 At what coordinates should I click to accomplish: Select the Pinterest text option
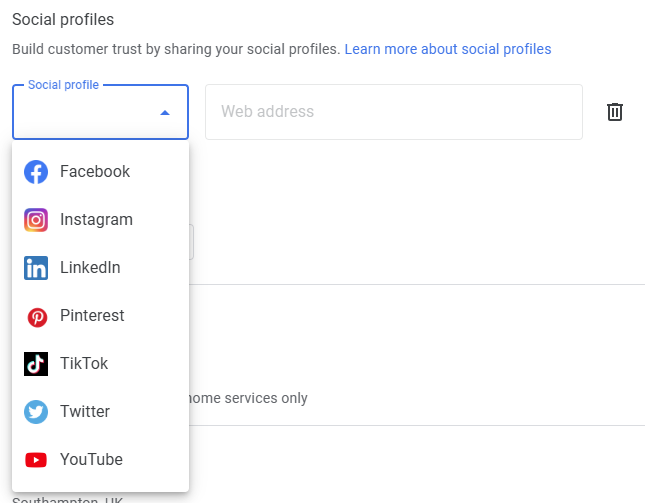92,316
